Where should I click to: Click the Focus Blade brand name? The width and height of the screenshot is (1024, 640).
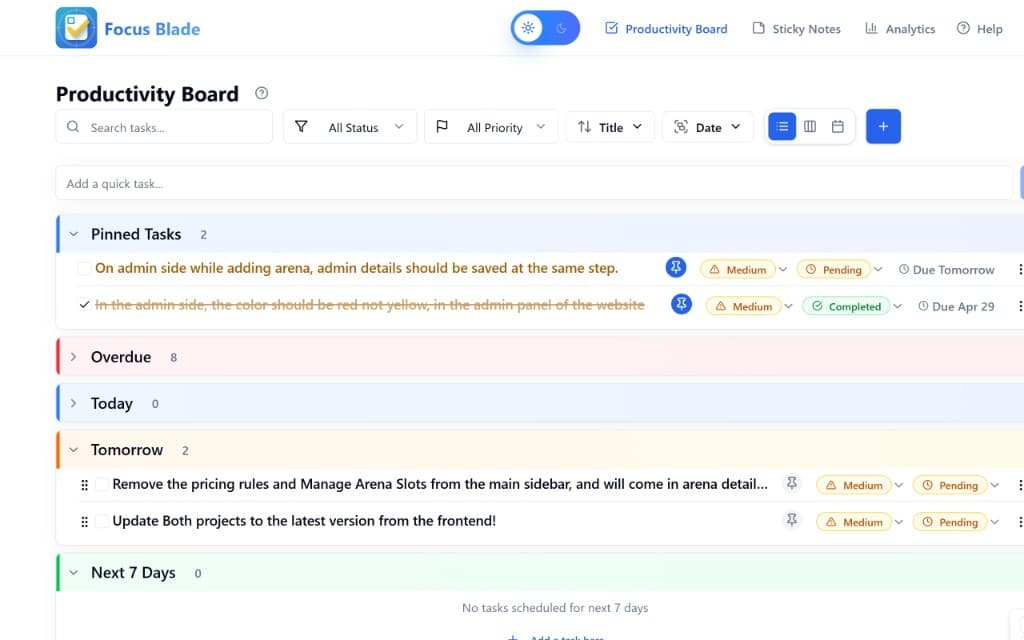tap(152, 29)
